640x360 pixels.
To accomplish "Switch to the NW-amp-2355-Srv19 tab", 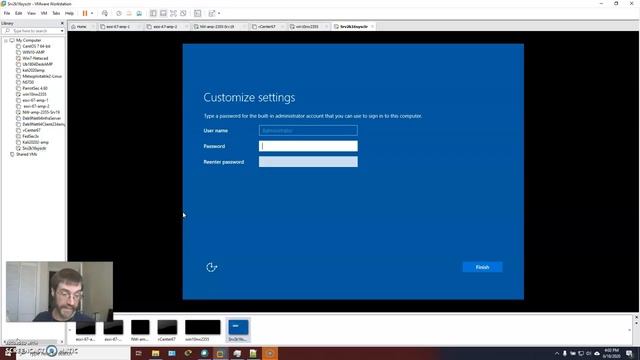I will [x=217, y=27].
